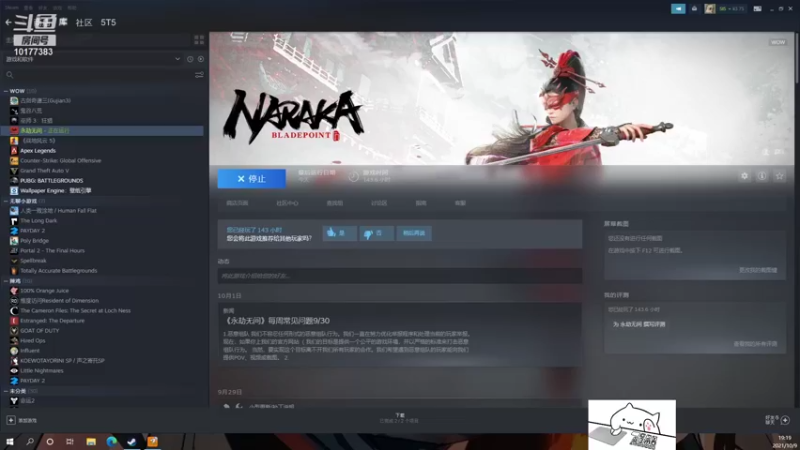The height and width of the screenshot is (450, 800).
Task: Select Counter-Strike: Global Offensive
Action: point(60,161)
